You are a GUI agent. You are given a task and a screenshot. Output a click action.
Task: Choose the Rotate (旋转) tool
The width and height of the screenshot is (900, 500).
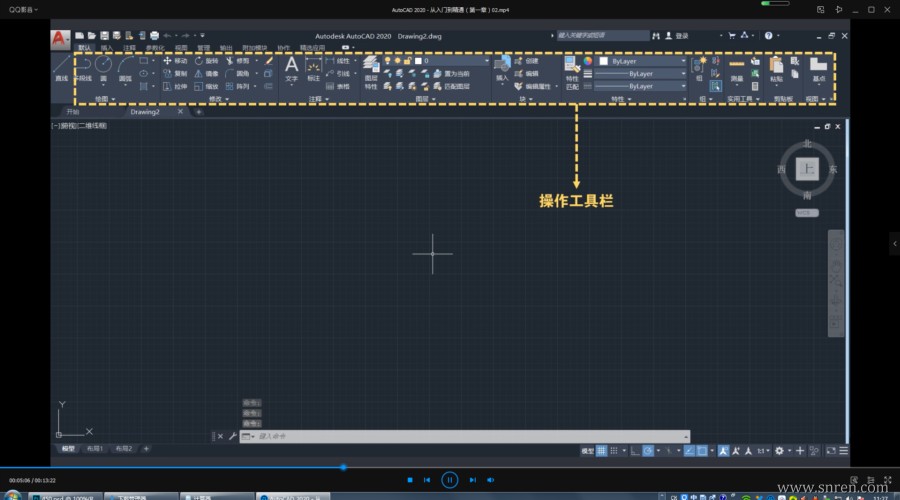(x=206, y=61)
